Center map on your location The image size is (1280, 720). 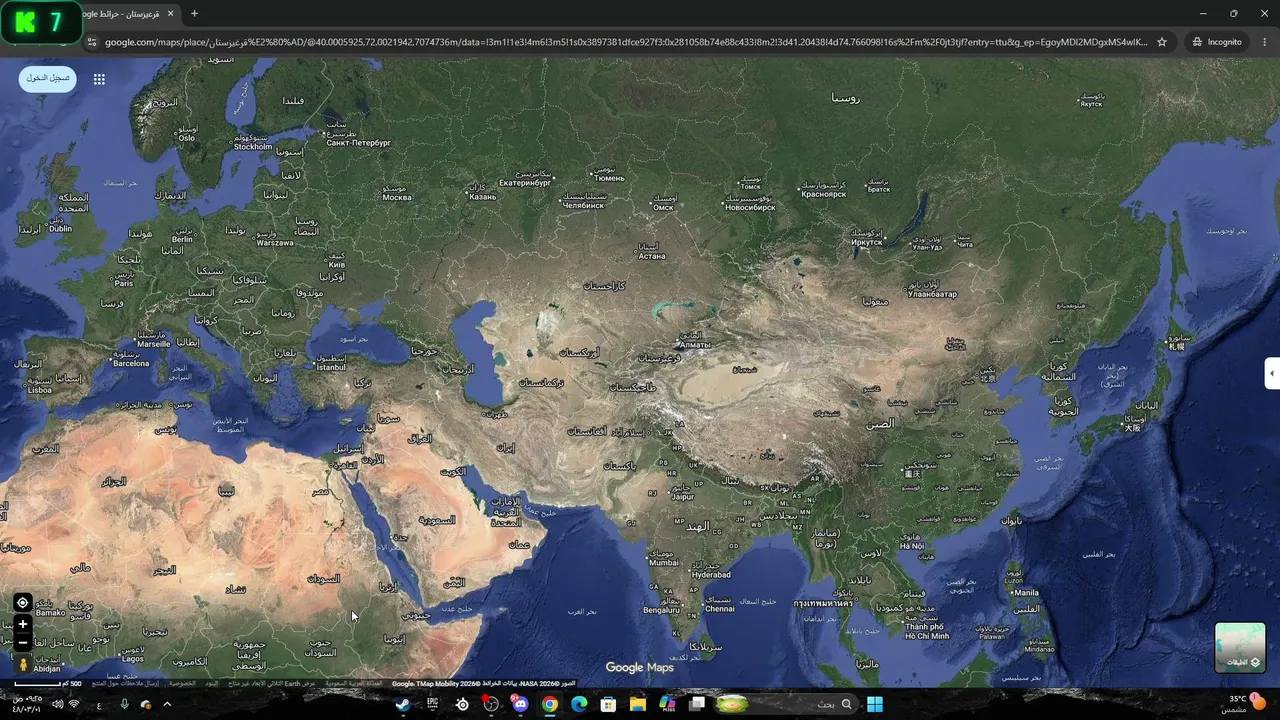tap(22, 603)
